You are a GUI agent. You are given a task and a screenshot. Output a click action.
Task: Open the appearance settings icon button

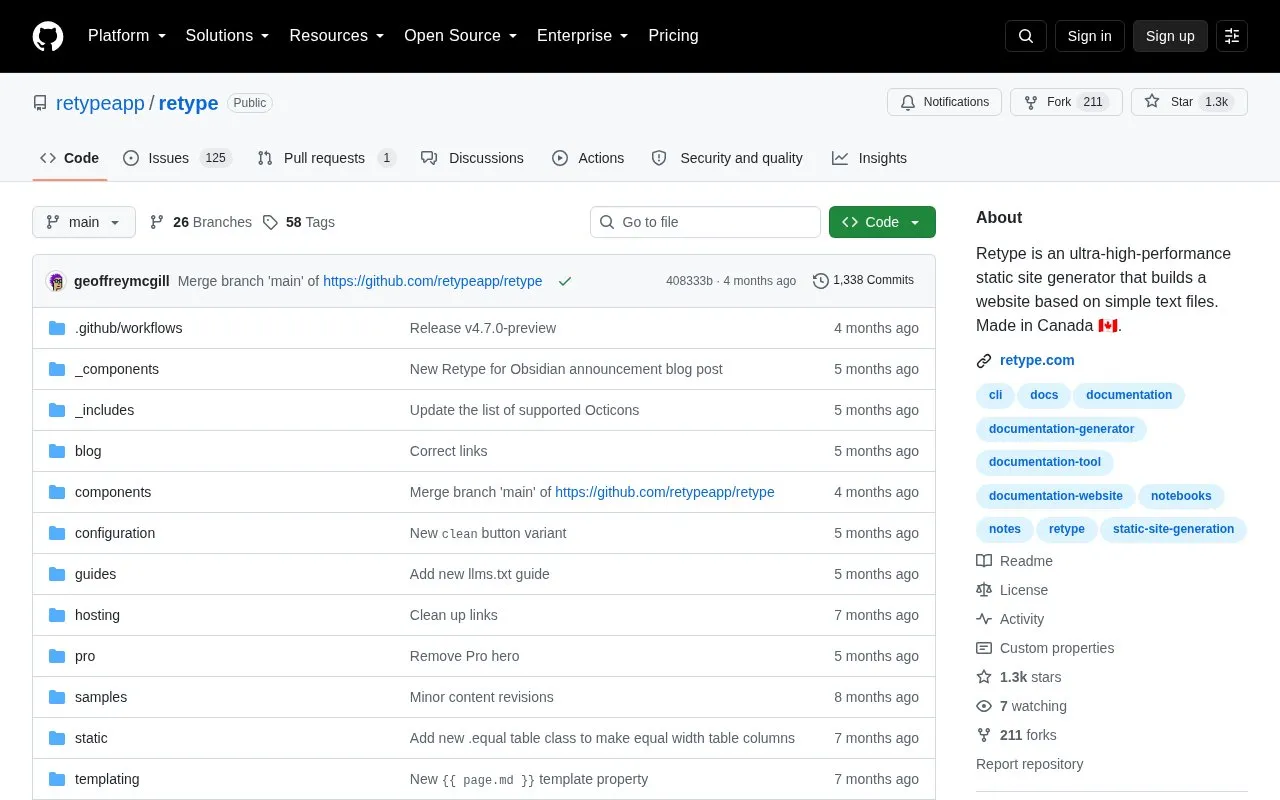[1232, 36]
